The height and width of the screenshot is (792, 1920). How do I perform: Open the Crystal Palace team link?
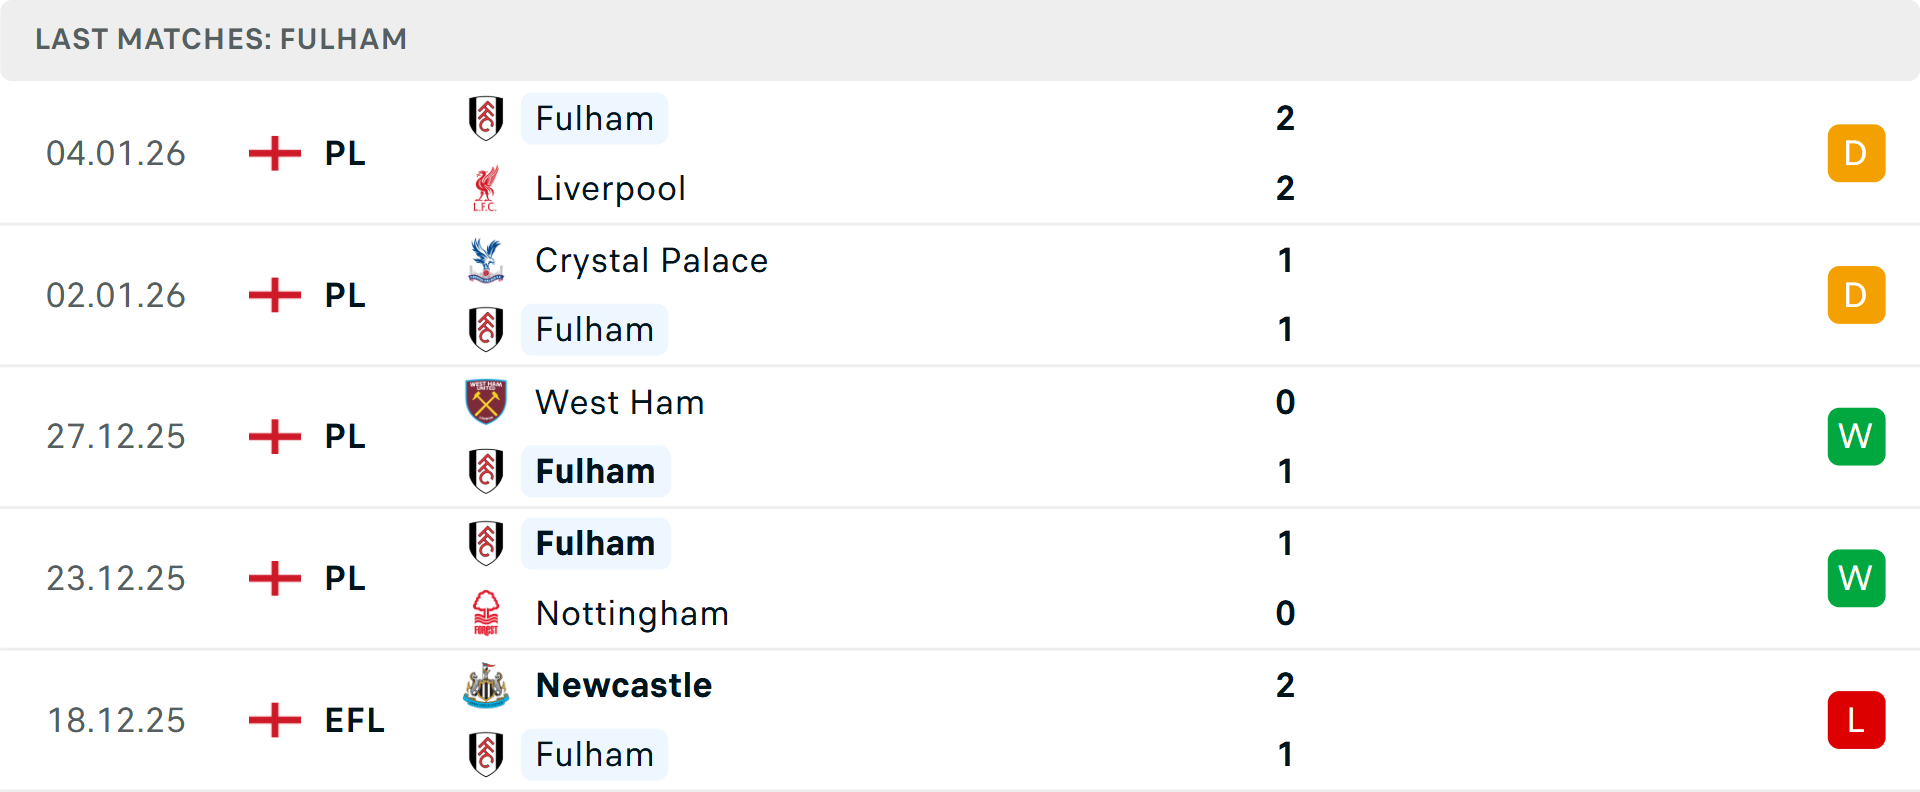(651, 260)
